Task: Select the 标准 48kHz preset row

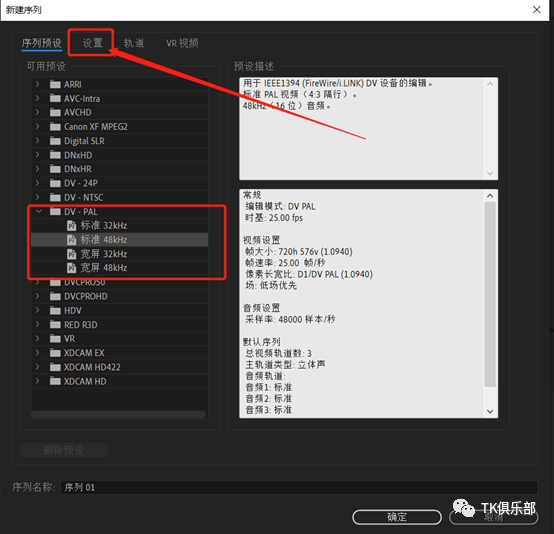Action: pyautogui.click(x=119, y=240)
